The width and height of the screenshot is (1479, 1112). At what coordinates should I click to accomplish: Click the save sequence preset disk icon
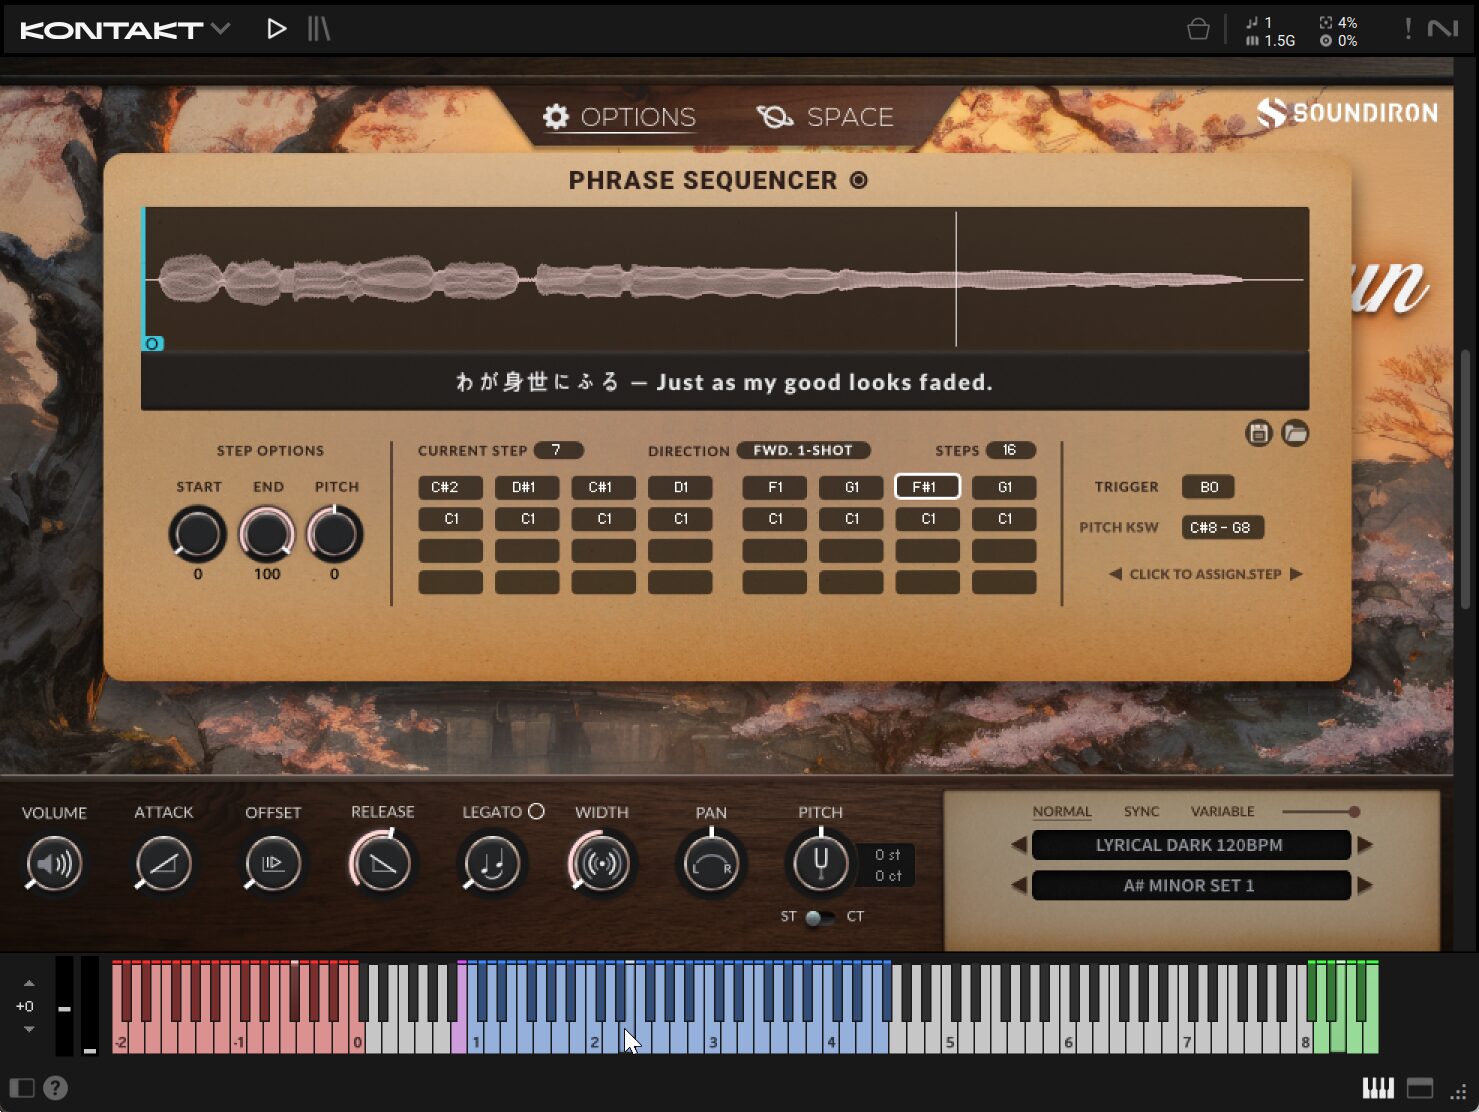click(1258, 433)
